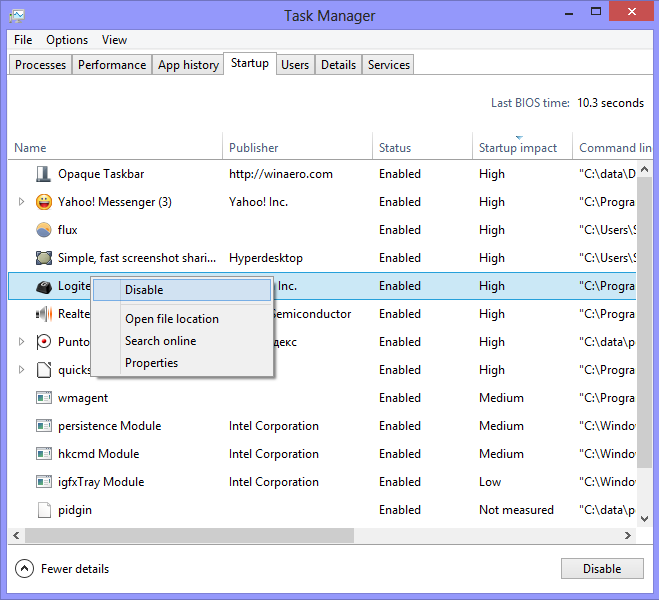Click the Hyperdesktop publisher cell

[266, 258]
